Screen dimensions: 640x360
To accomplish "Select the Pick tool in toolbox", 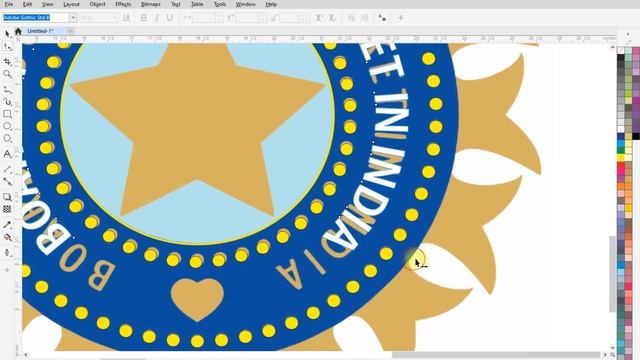I will [x=7, y=34].
